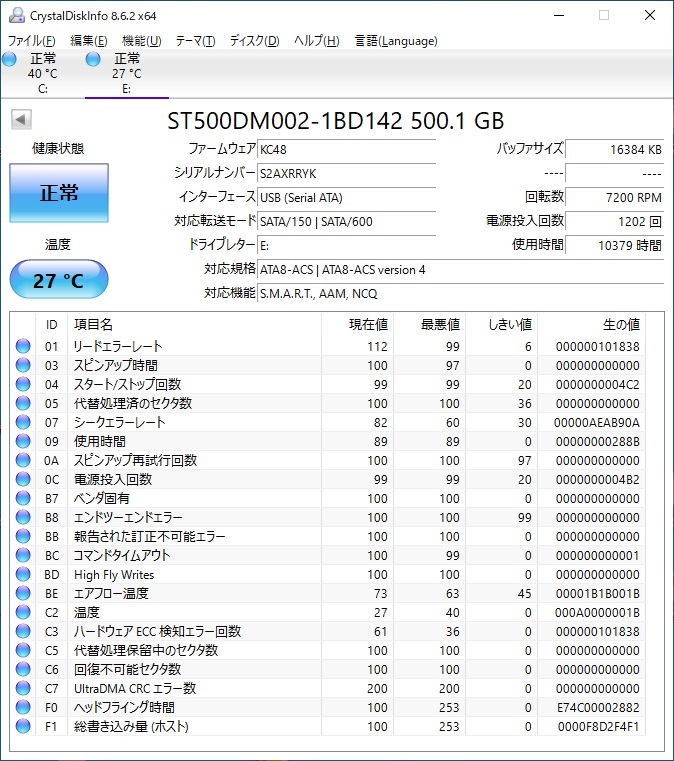Click raw value E74C00002882
The width and height of the screenshot is (674, 761).
click(598, 707)
